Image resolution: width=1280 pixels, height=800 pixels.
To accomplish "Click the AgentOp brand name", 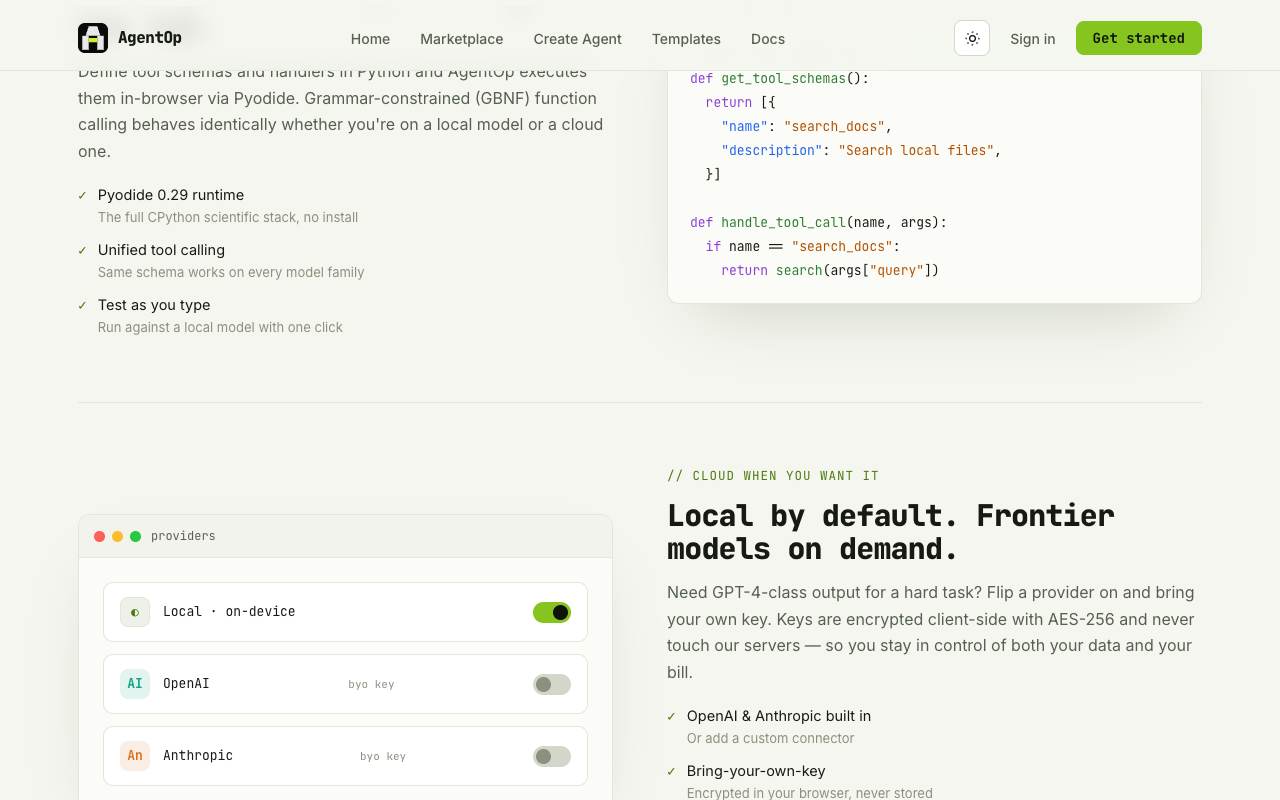I will (x=150, y=38).
